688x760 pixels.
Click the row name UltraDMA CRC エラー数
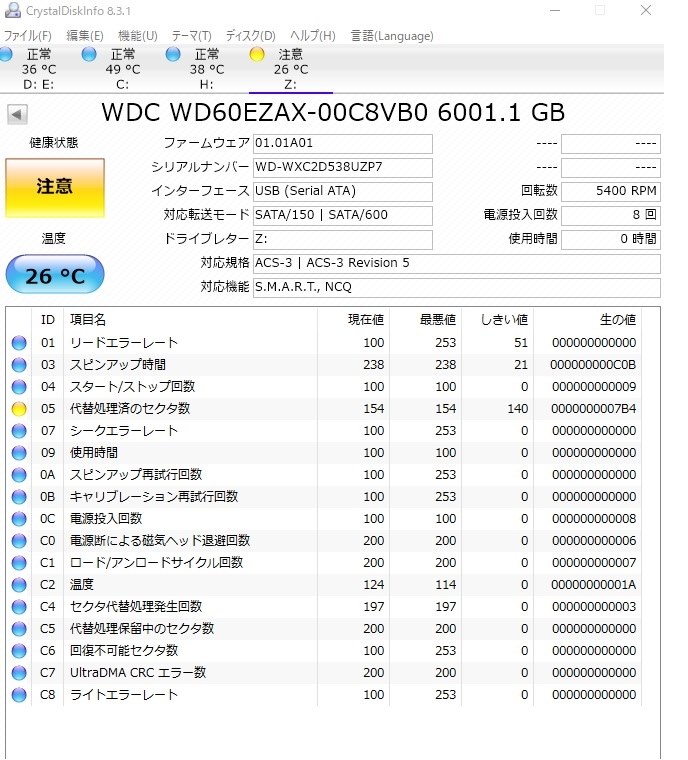pyautogui.click(x=138, y=673)
